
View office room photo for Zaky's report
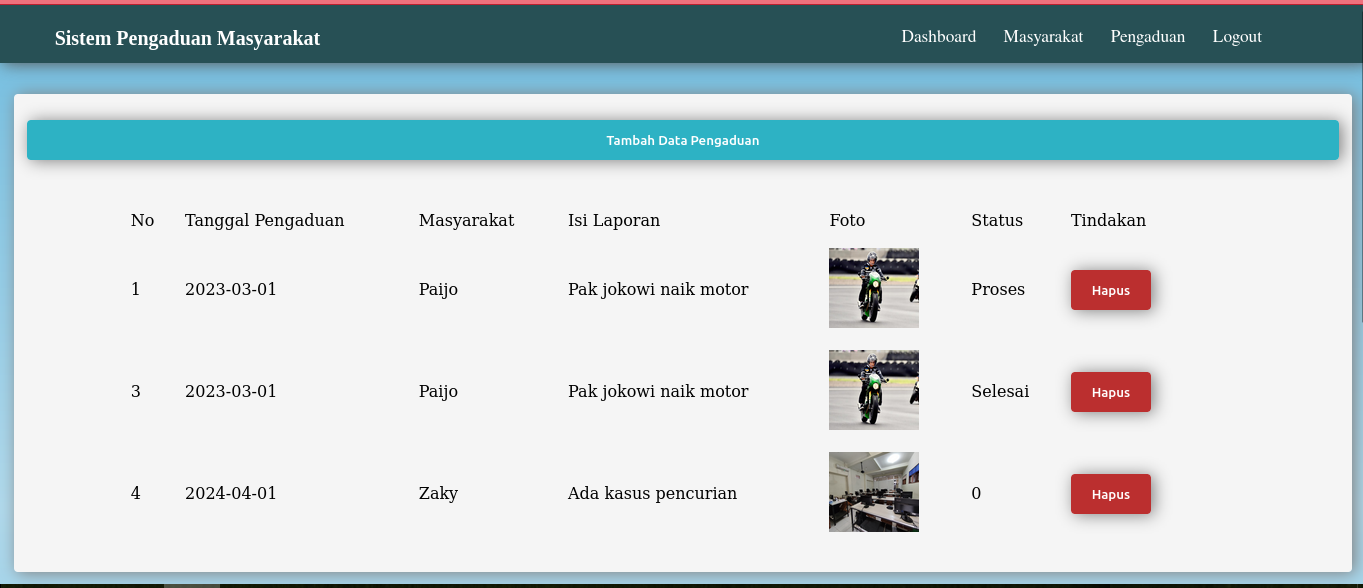point(873,492)
